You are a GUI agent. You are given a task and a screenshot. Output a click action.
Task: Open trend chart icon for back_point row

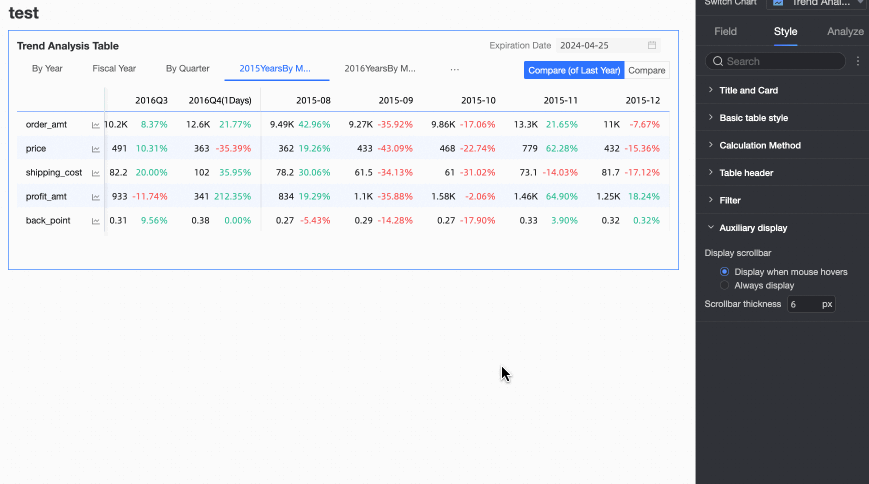click(x=95, y=221)
